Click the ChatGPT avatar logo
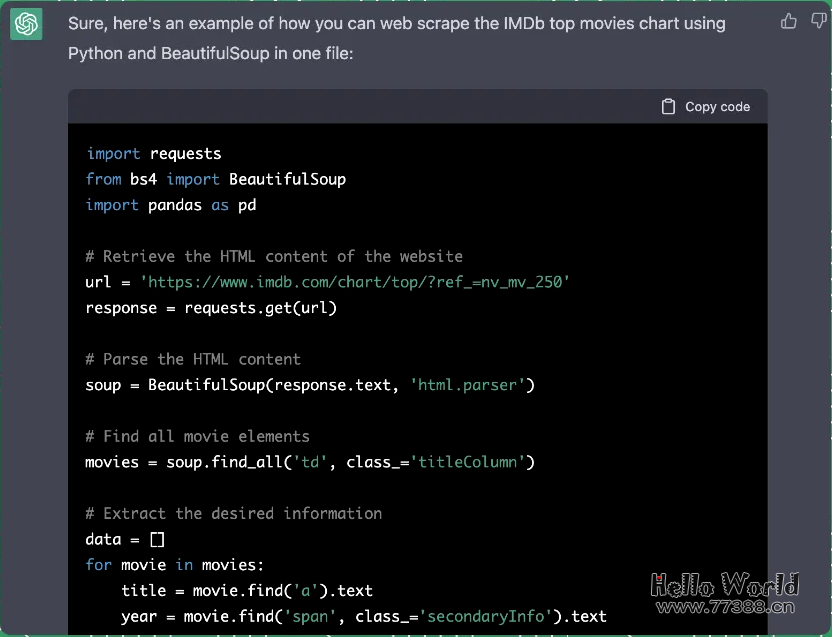This screenshot has width=832, height=637. (26, 24)
